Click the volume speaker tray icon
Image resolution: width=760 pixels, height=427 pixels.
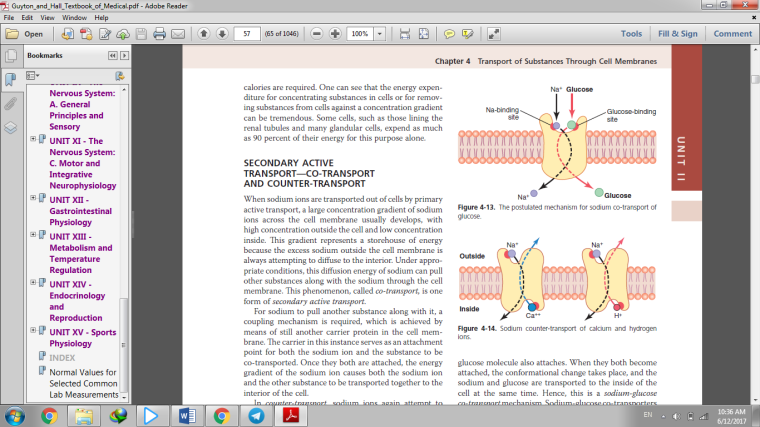pos(677,416)
